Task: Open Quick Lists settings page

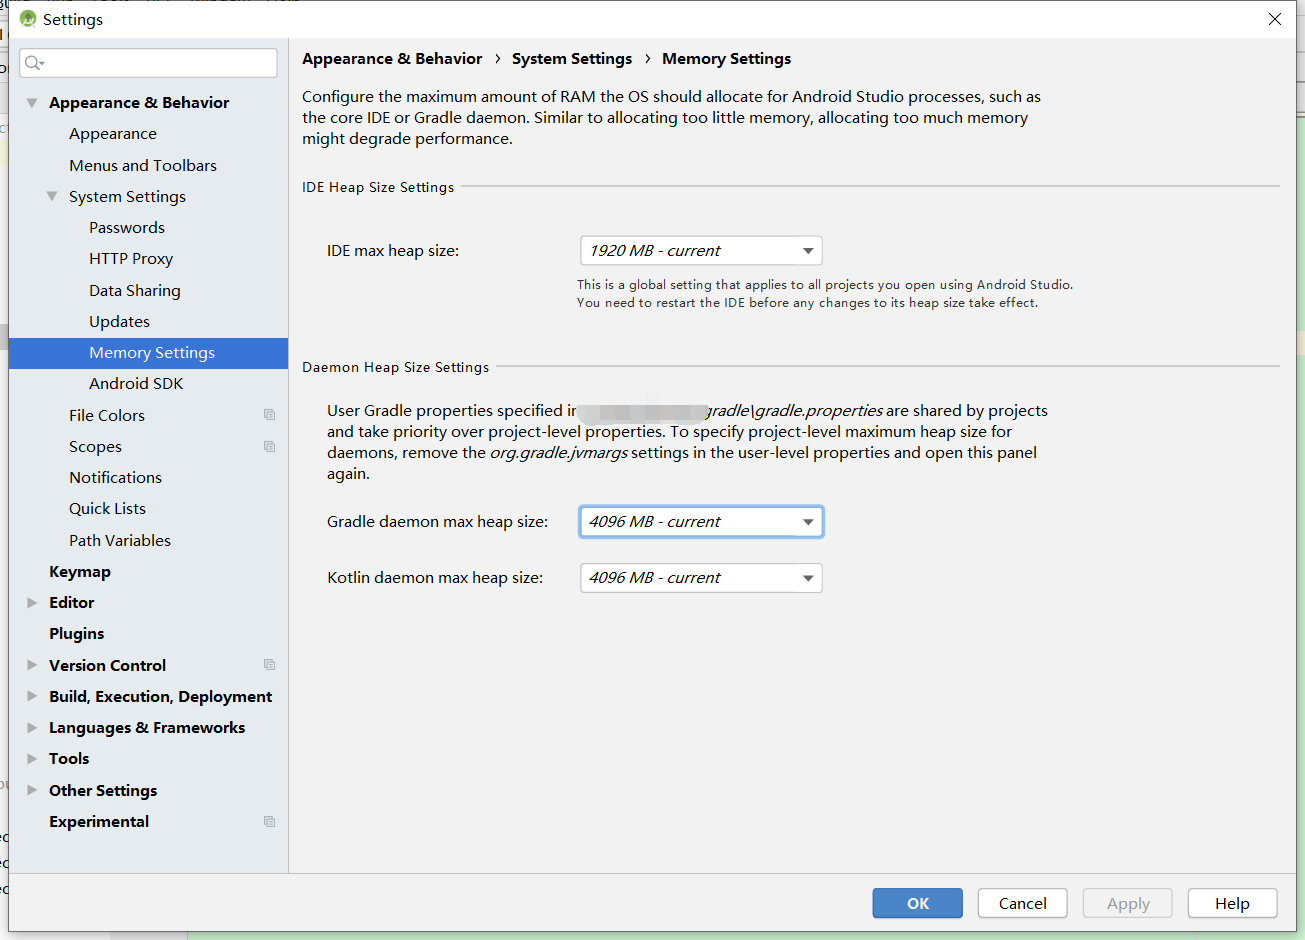Action: (x=107, y=509)
